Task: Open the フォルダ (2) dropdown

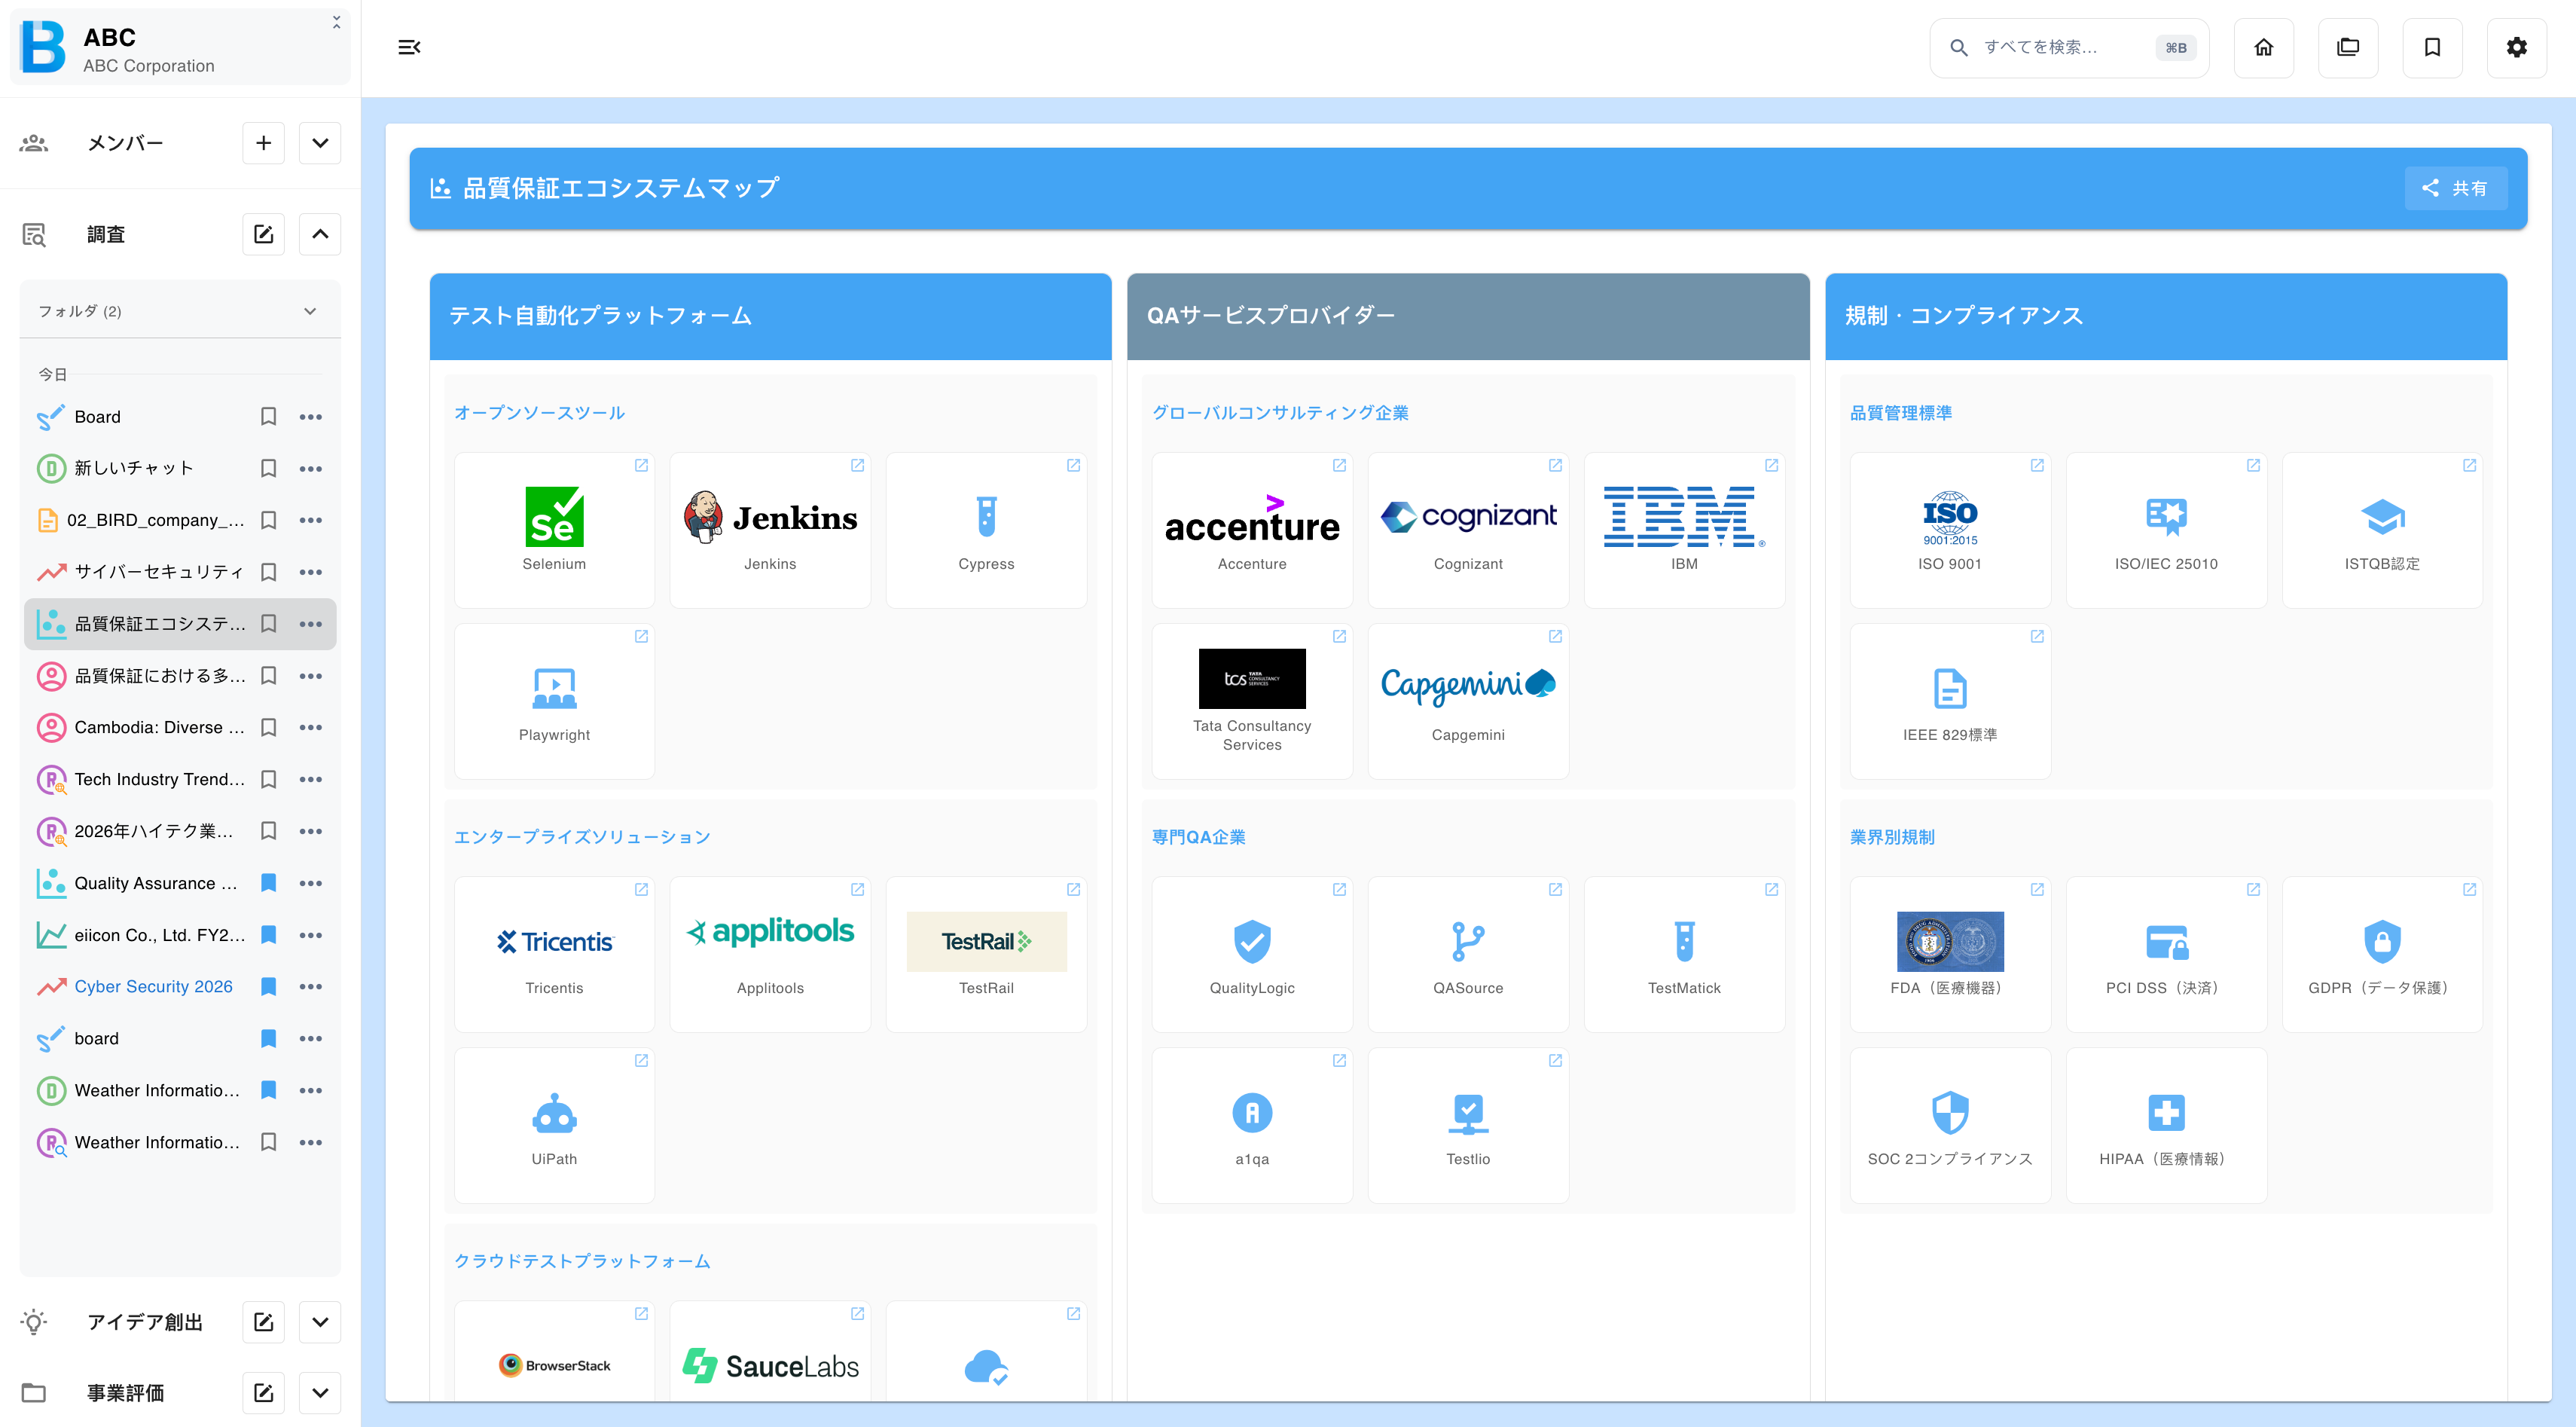Action: [180, 311]
